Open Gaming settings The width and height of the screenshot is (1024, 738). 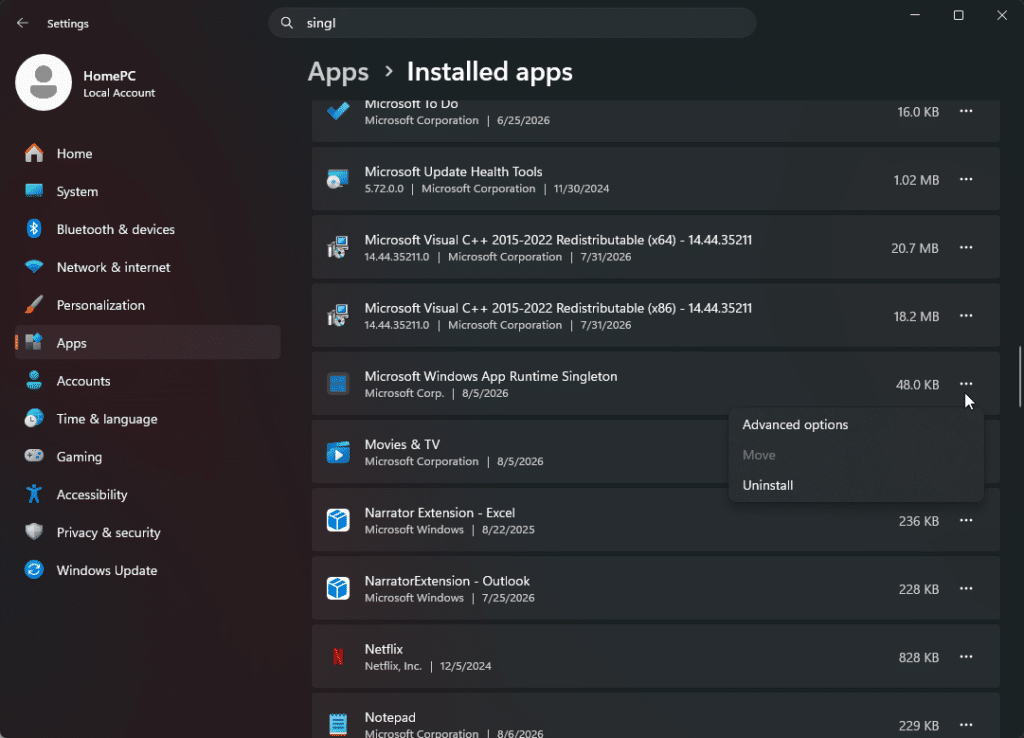tap(148, 457)
